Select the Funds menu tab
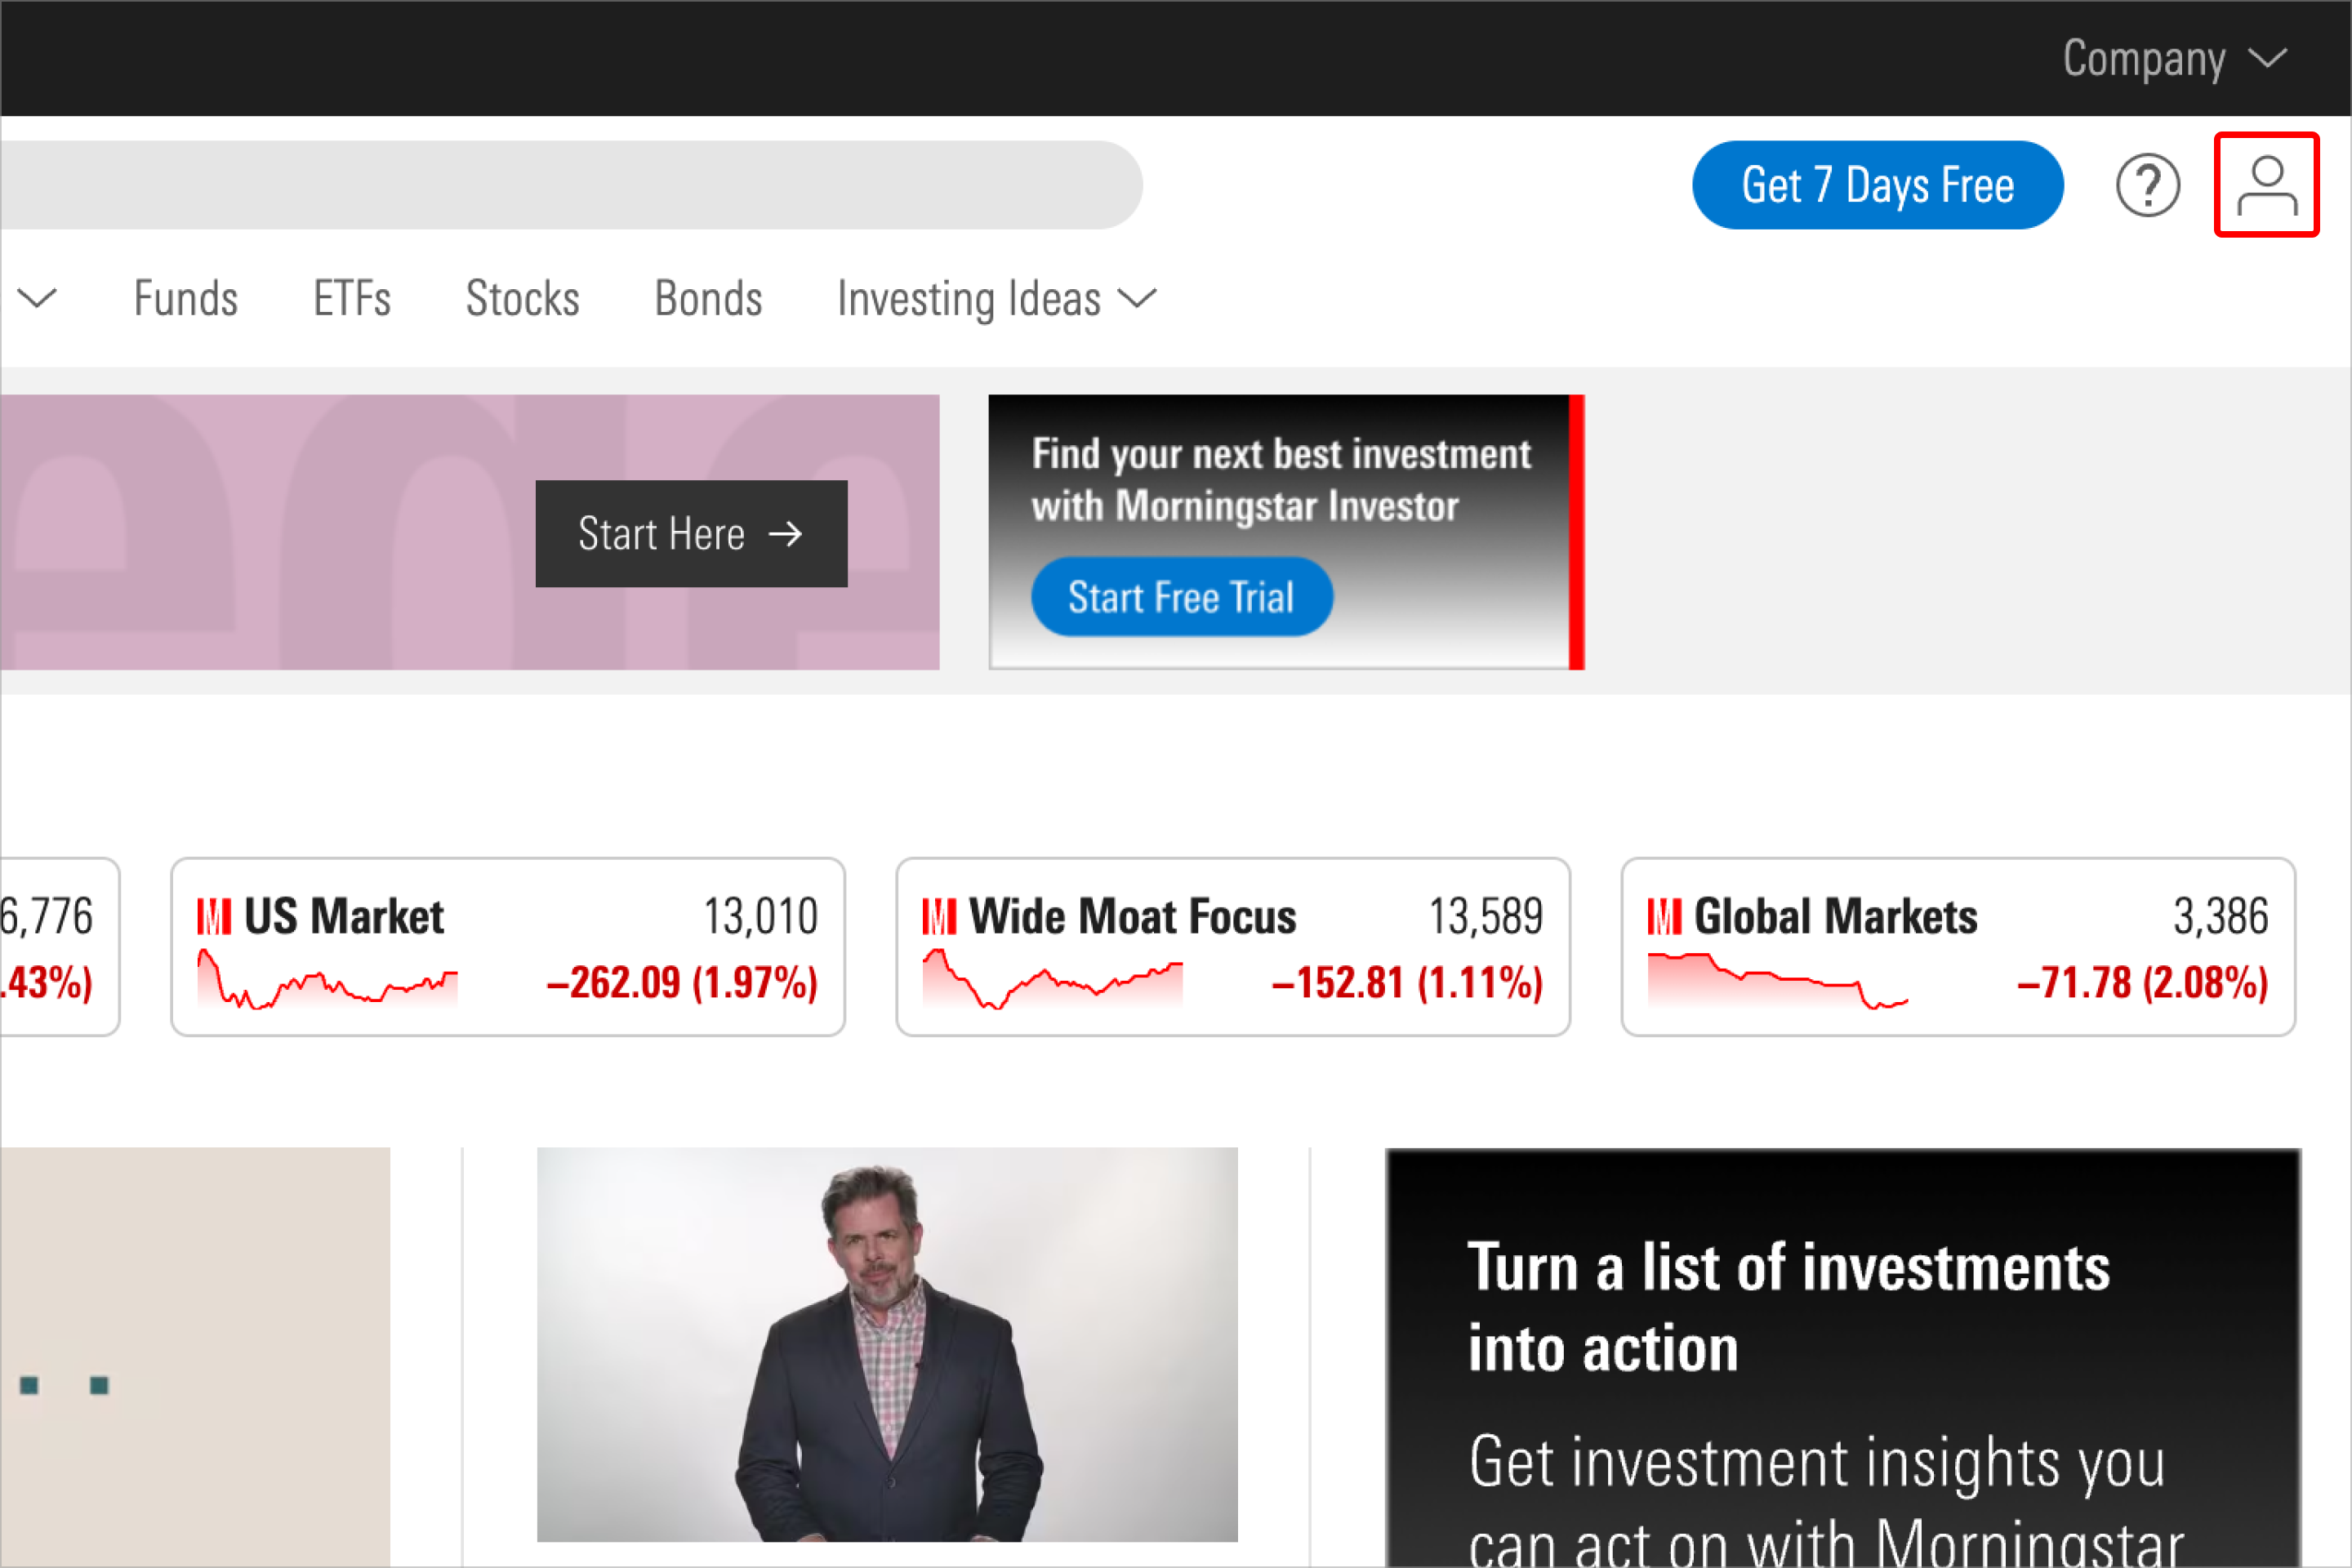 185,297
